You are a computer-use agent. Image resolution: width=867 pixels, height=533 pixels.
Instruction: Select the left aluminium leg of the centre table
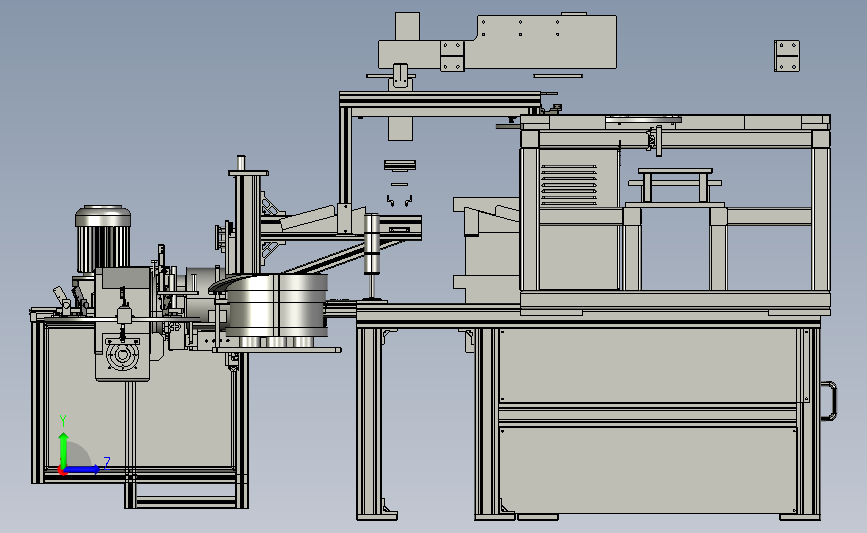(369, 423)
